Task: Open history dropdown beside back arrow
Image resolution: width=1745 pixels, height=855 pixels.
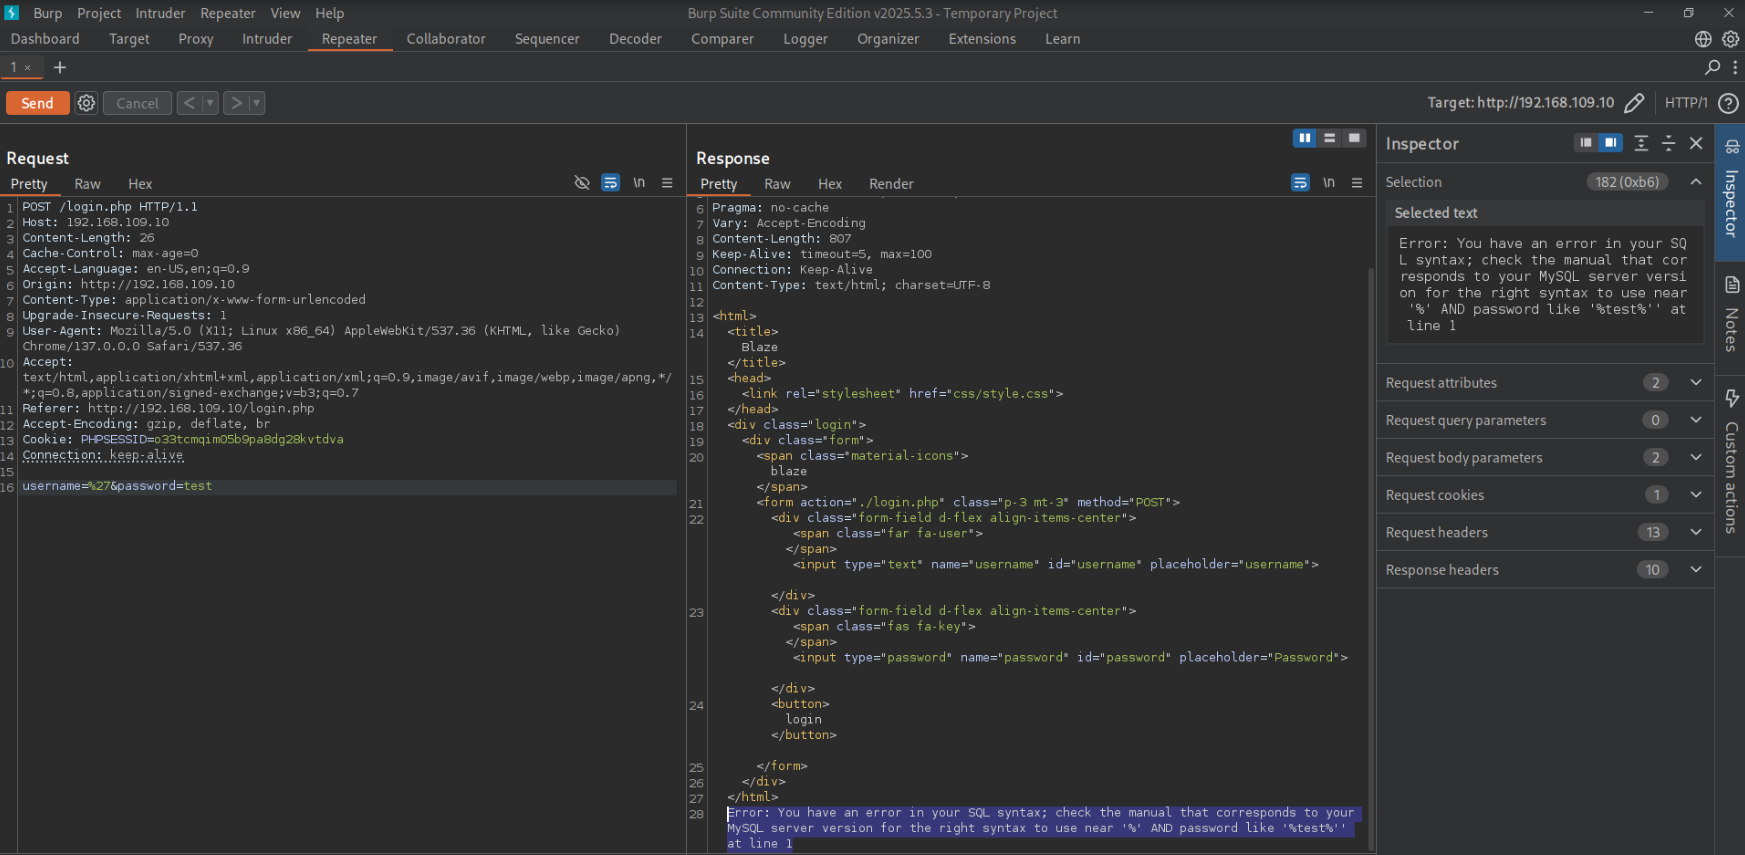Action: 210,103
